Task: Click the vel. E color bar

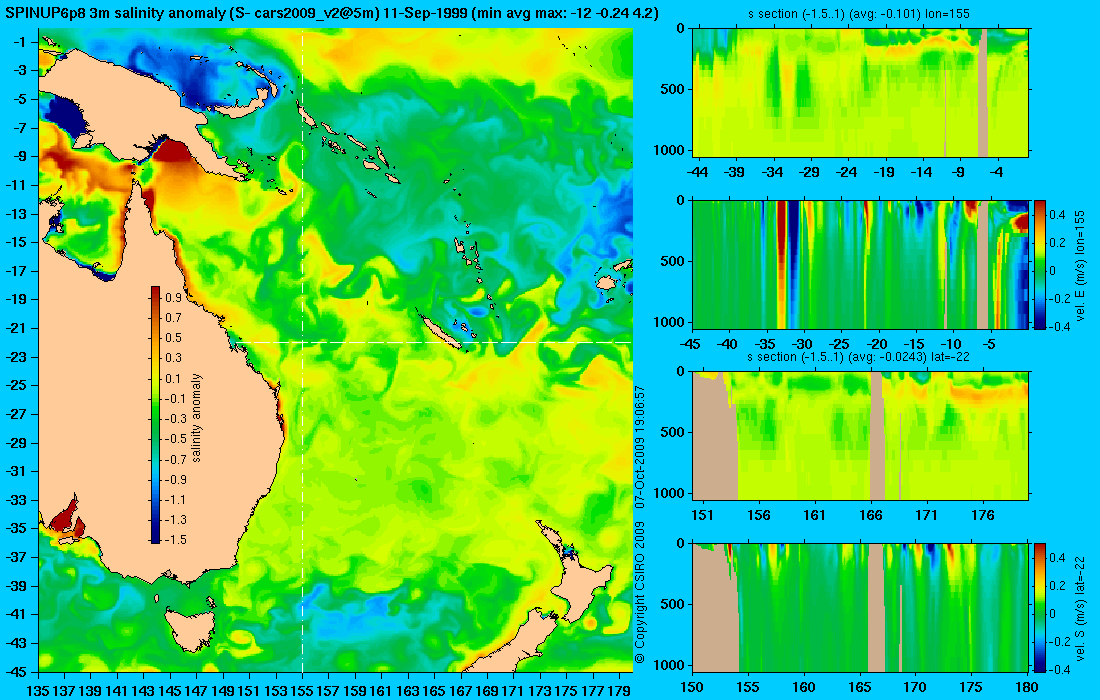Action: click(1039, 264)
